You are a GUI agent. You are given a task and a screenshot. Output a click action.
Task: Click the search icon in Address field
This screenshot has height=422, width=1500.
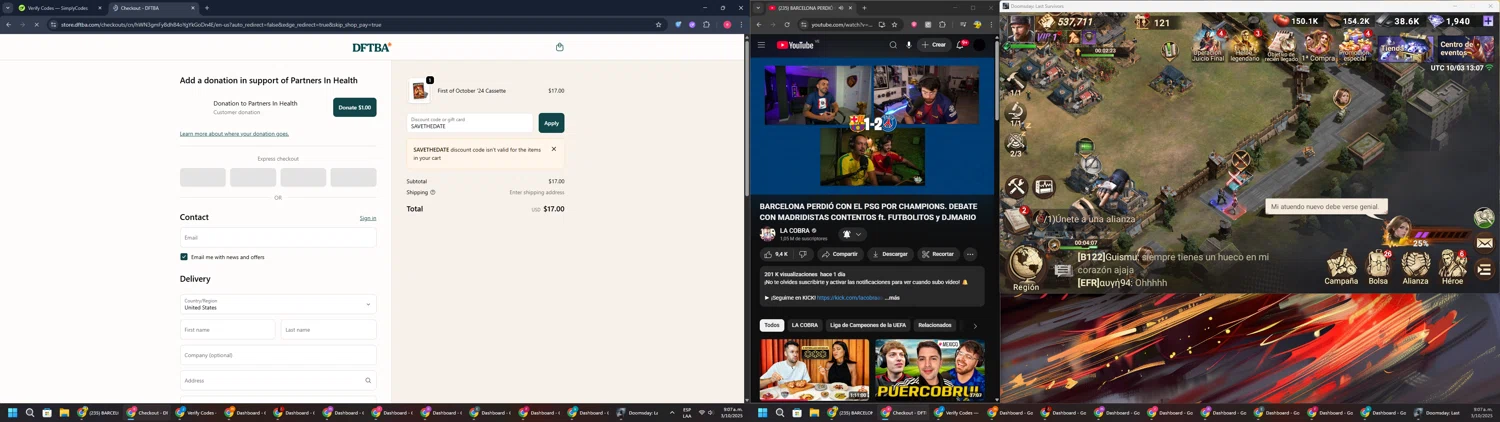368,380
